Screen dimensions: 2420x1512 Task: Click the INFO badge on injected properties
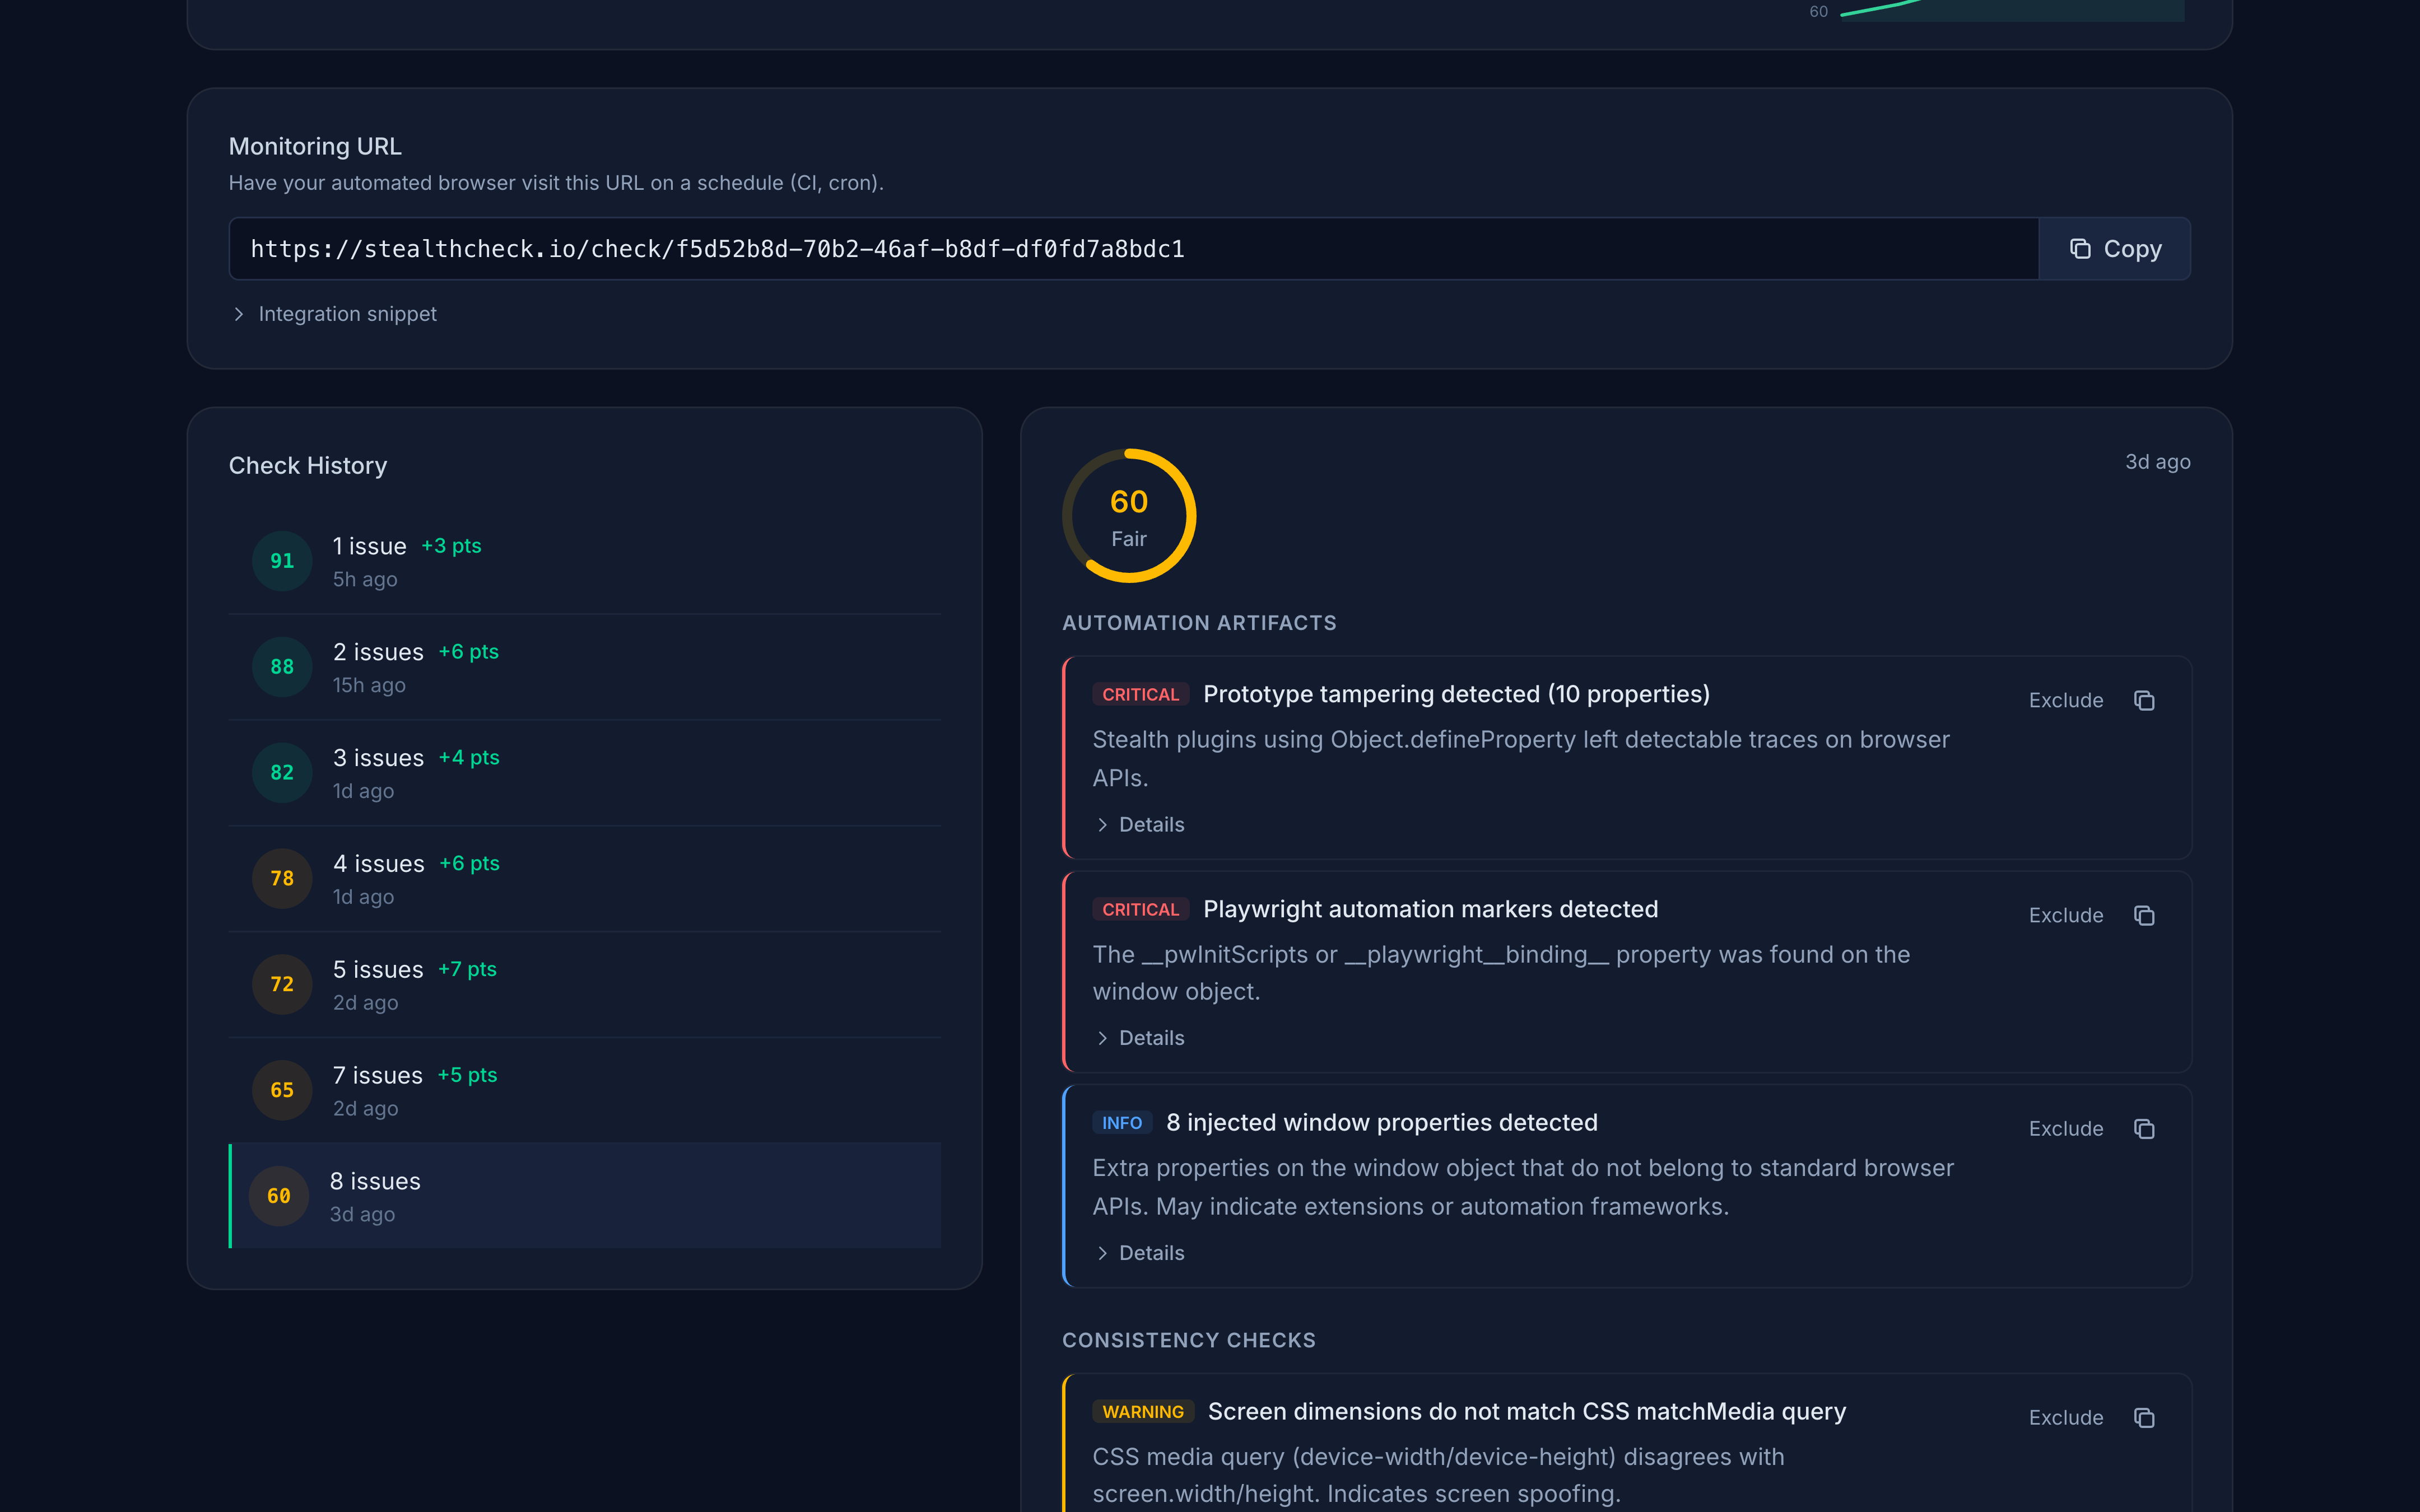tap(1122, 1123)
